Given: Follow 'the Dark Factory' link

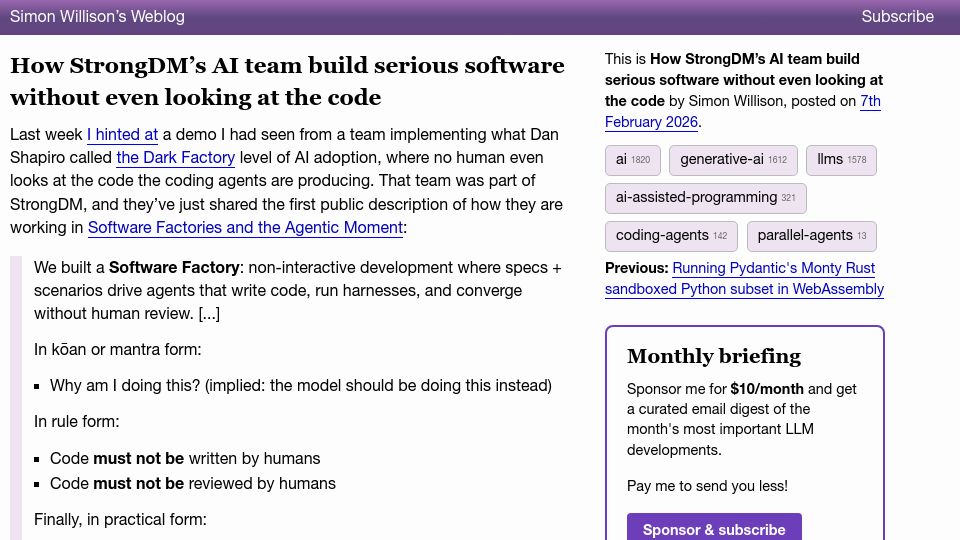Looking at the screenshot, I should point(176,158).
